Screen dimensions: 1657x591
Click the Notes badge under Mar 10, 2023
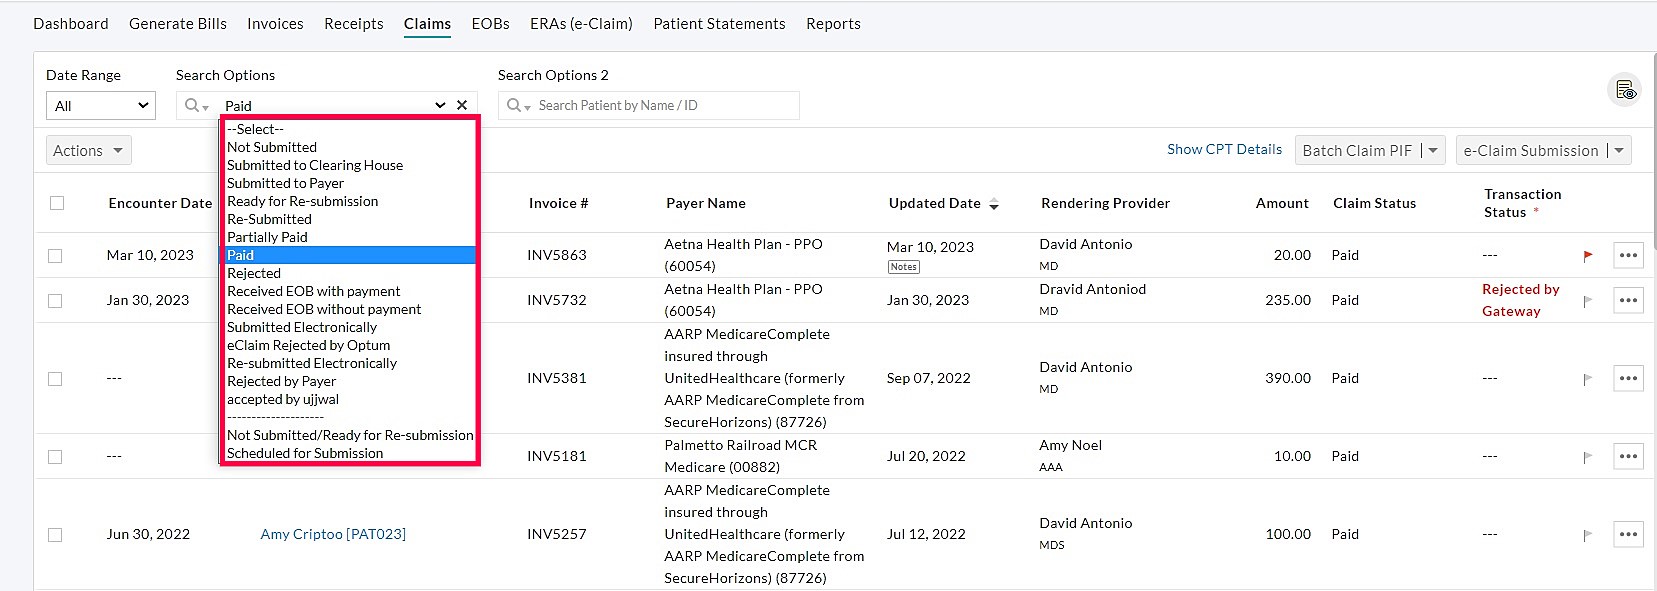tap(903, 267)
